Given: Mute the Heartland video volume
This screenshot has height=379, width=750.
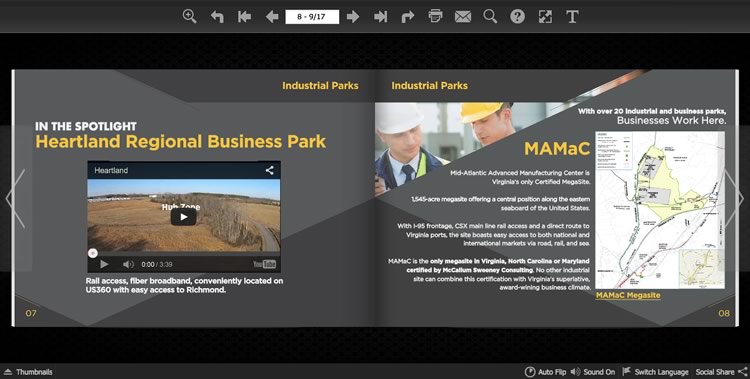Looking at the screenshot, I should pyautogui.click(x=128, y=264).
